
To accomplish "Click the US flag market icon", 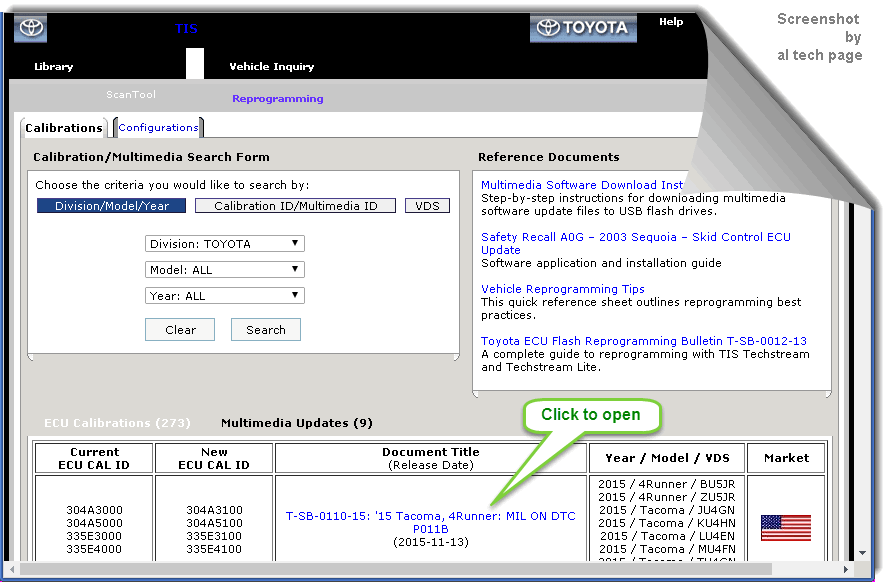I will 785,528.
